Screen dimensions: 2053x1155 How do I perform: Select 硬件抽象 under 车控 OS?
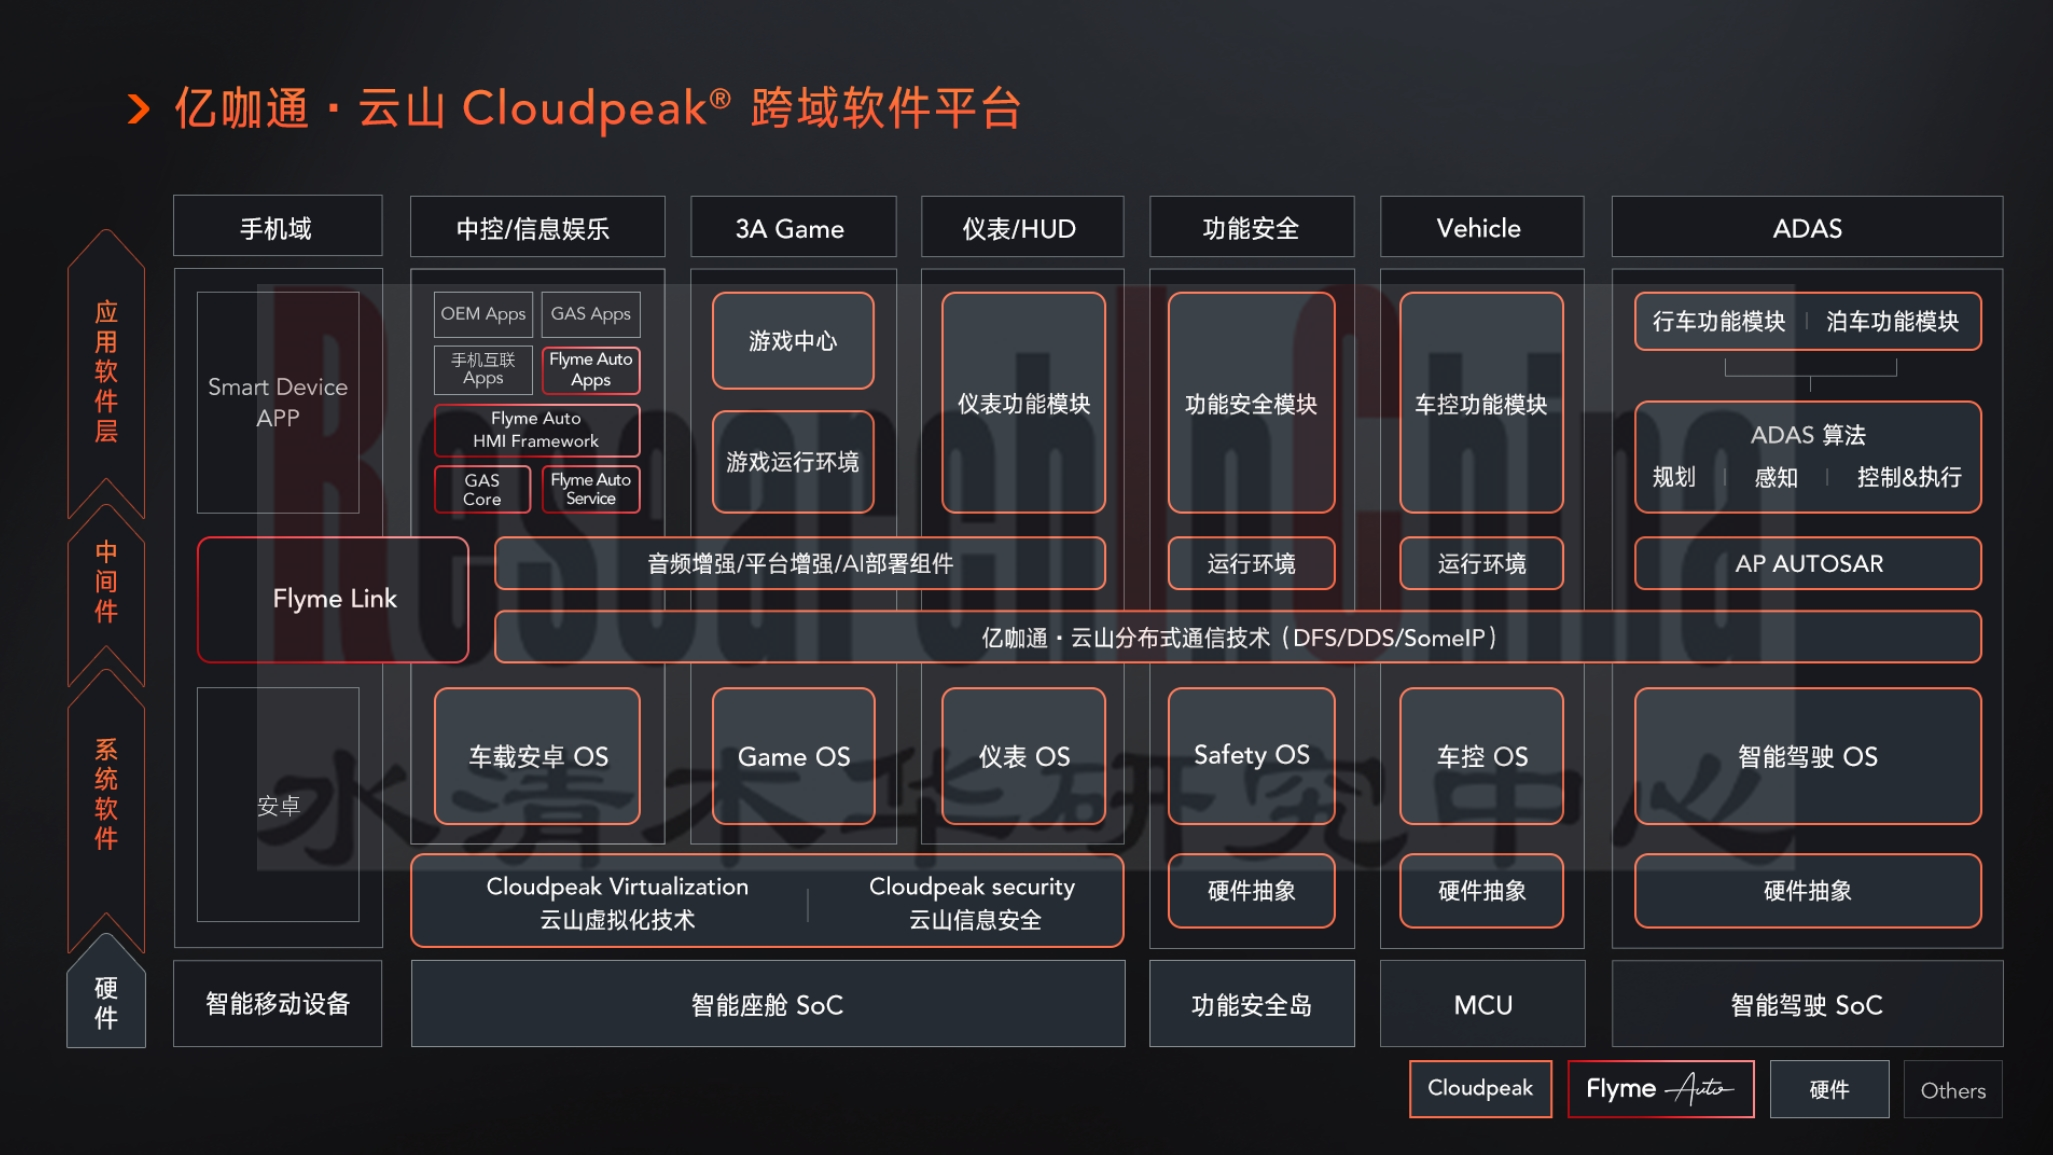tap(1481, 890)
